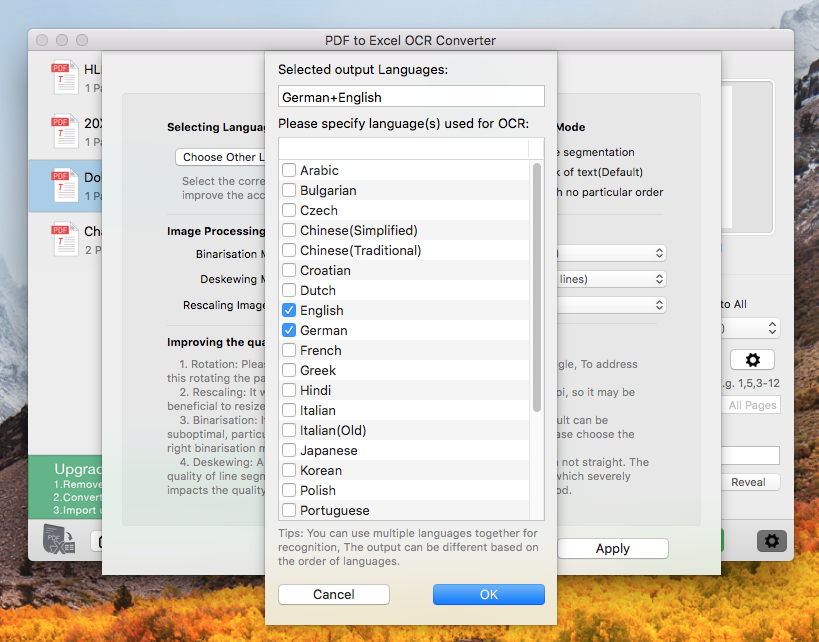Click the OK button
The width and height of the screenshot is (819, 642).
coord(488,594)
